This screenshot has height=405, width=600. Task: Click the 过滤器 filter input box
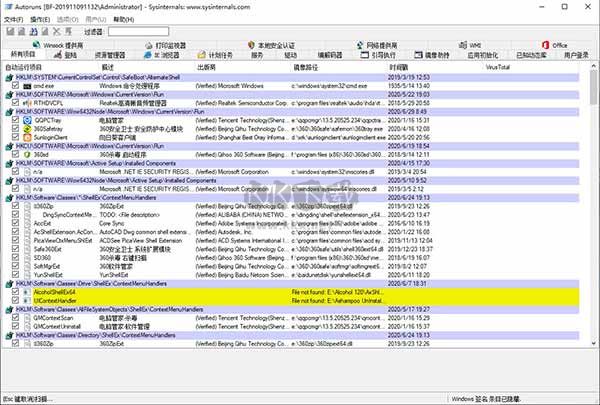coord(151,32)
